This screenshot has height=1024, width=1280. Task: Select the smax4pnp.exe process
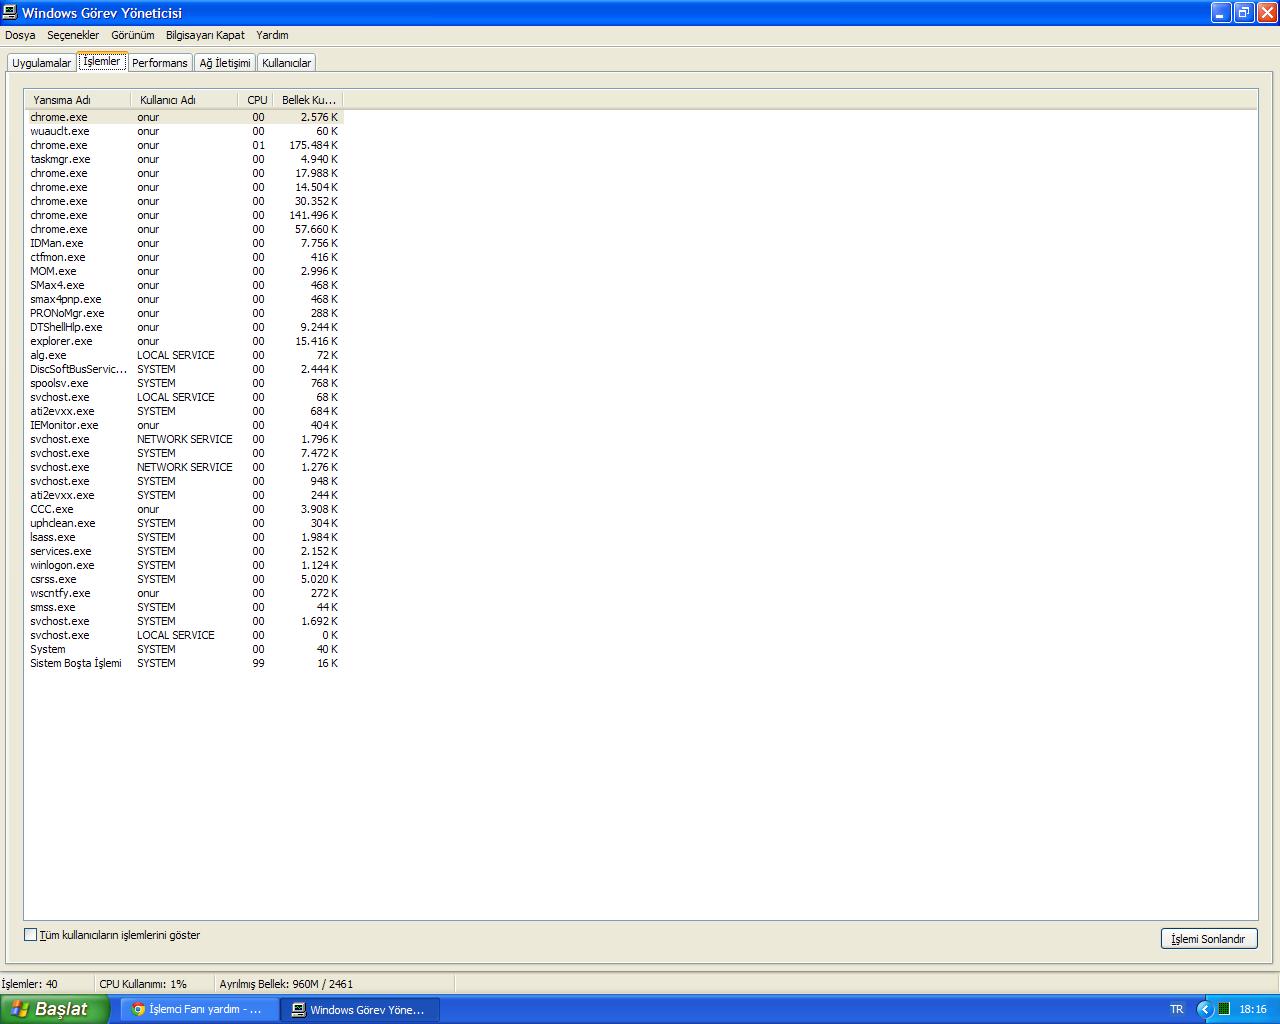click(184, 299)
